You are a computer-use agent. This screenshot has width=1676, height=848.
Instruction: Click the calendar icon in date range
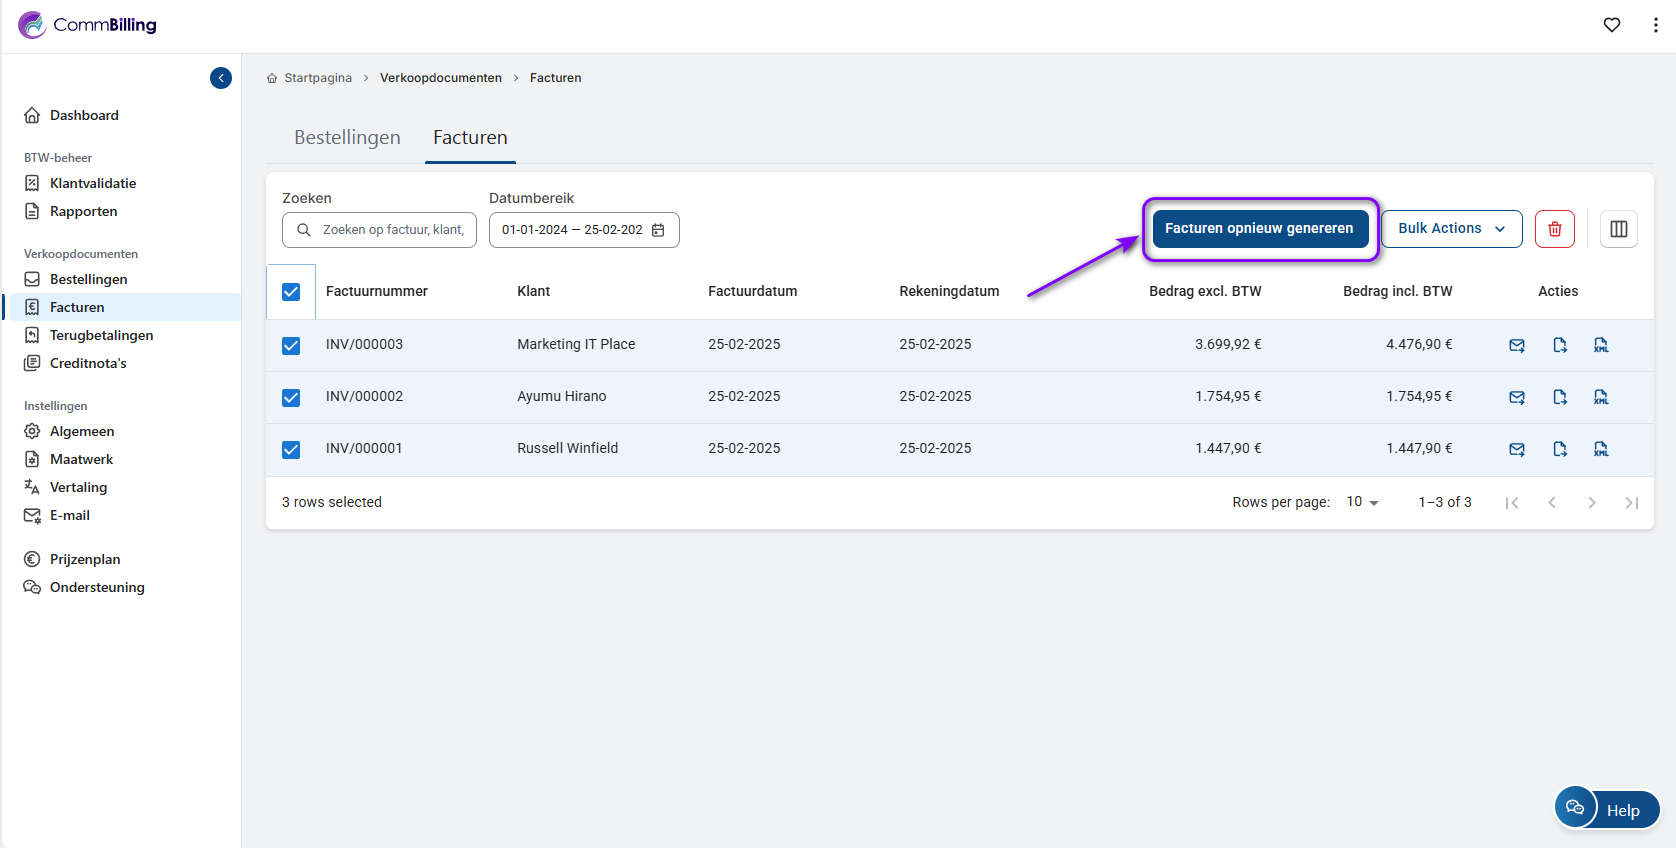click(658, 230)
